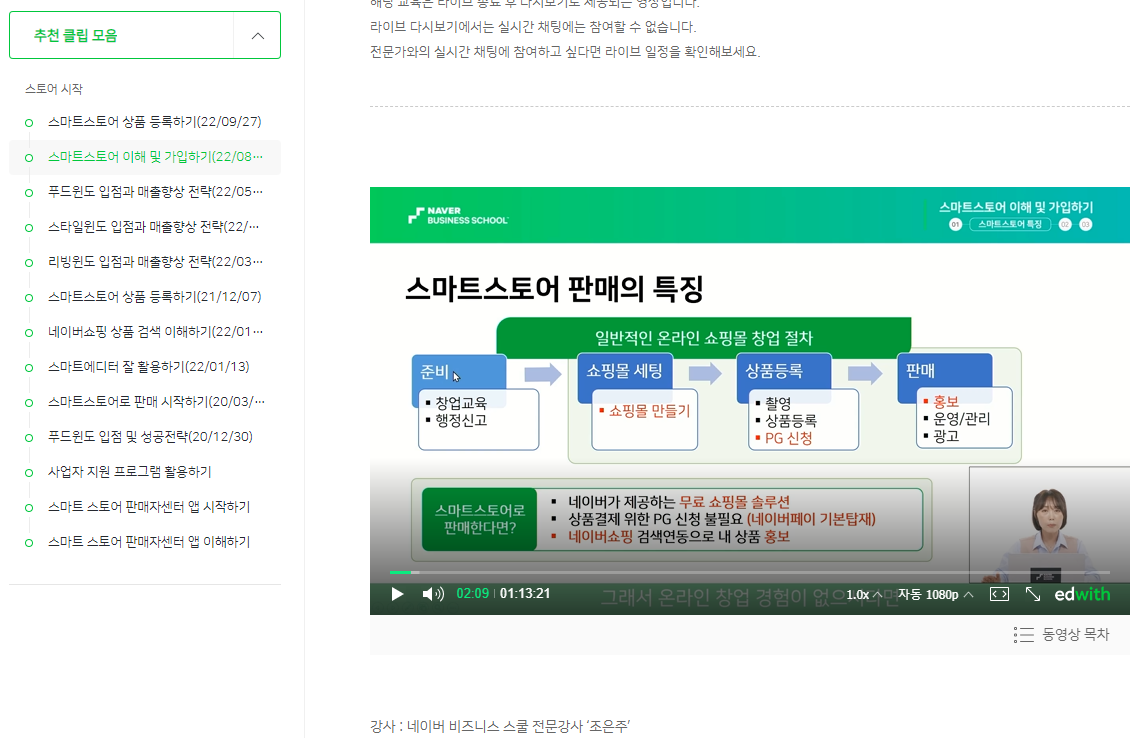1137x738 pixels.
Task: Seek along the video progress bar
Action: (750, 573)
